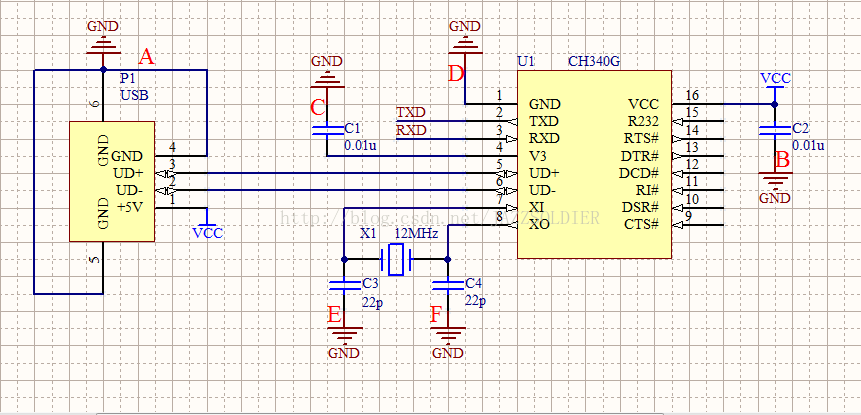Click the RXD net label on the wire
Image resolution: width=861 pixels, height=415 pixels.
click(x=411, y=130)
